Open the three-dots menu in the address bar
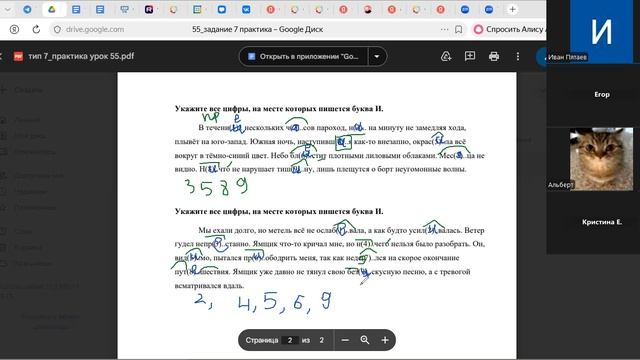Image resolution: width=640 pixels, height=360 pixels. [x=444, y=29]
